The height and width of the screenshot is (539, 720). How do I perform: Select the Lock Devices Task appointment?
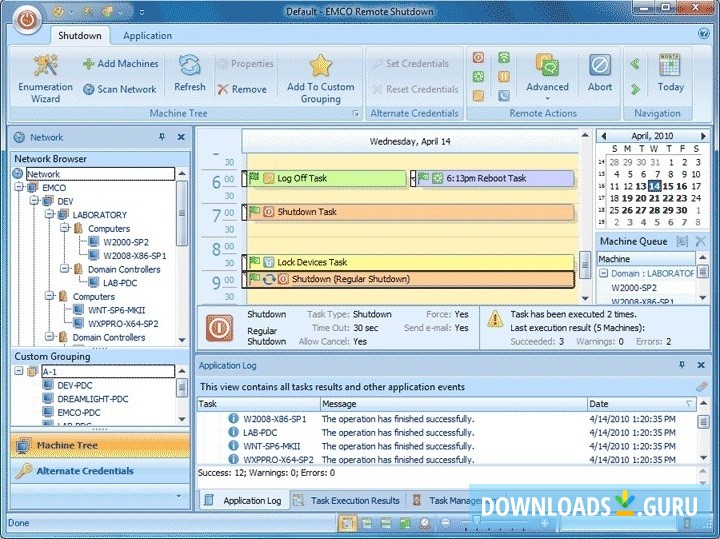tap(408, 262)
